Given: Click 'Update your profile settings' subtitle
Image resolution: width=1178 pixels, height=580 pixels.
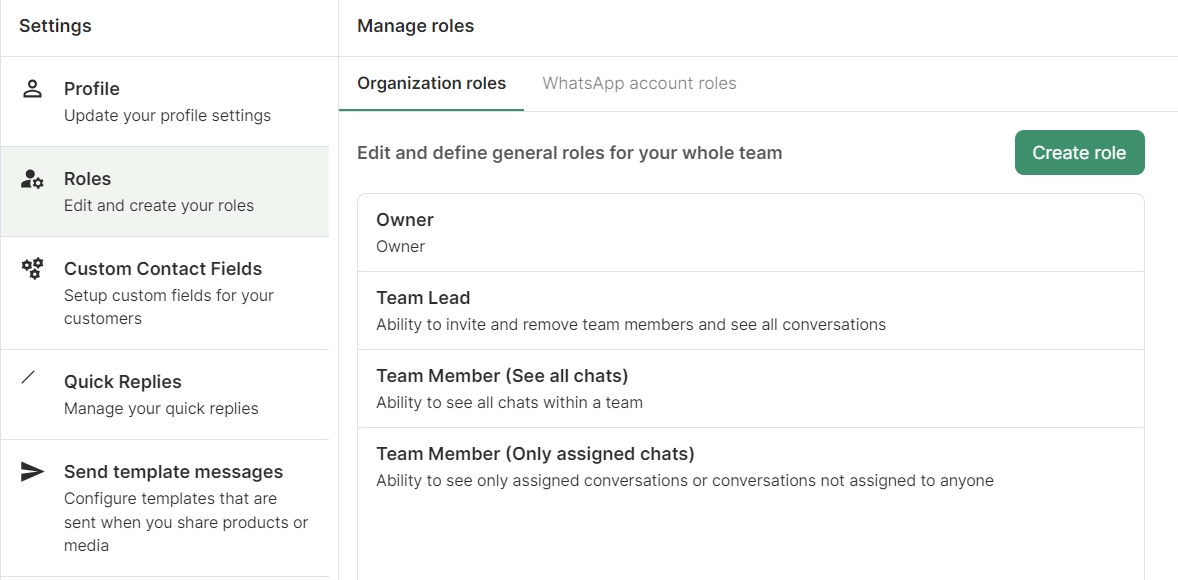Looking at the screenshot, I should click(167, 116).
